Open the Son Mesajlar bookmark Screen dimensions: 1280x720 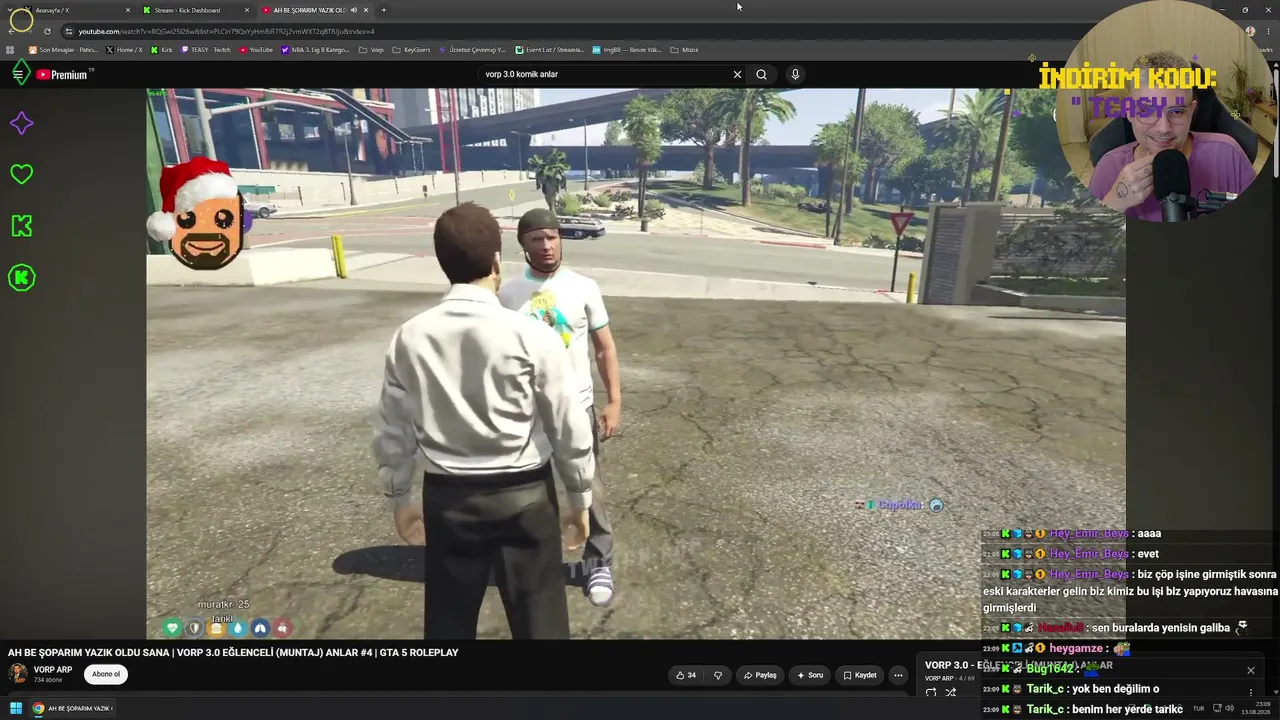pos(63,50)
